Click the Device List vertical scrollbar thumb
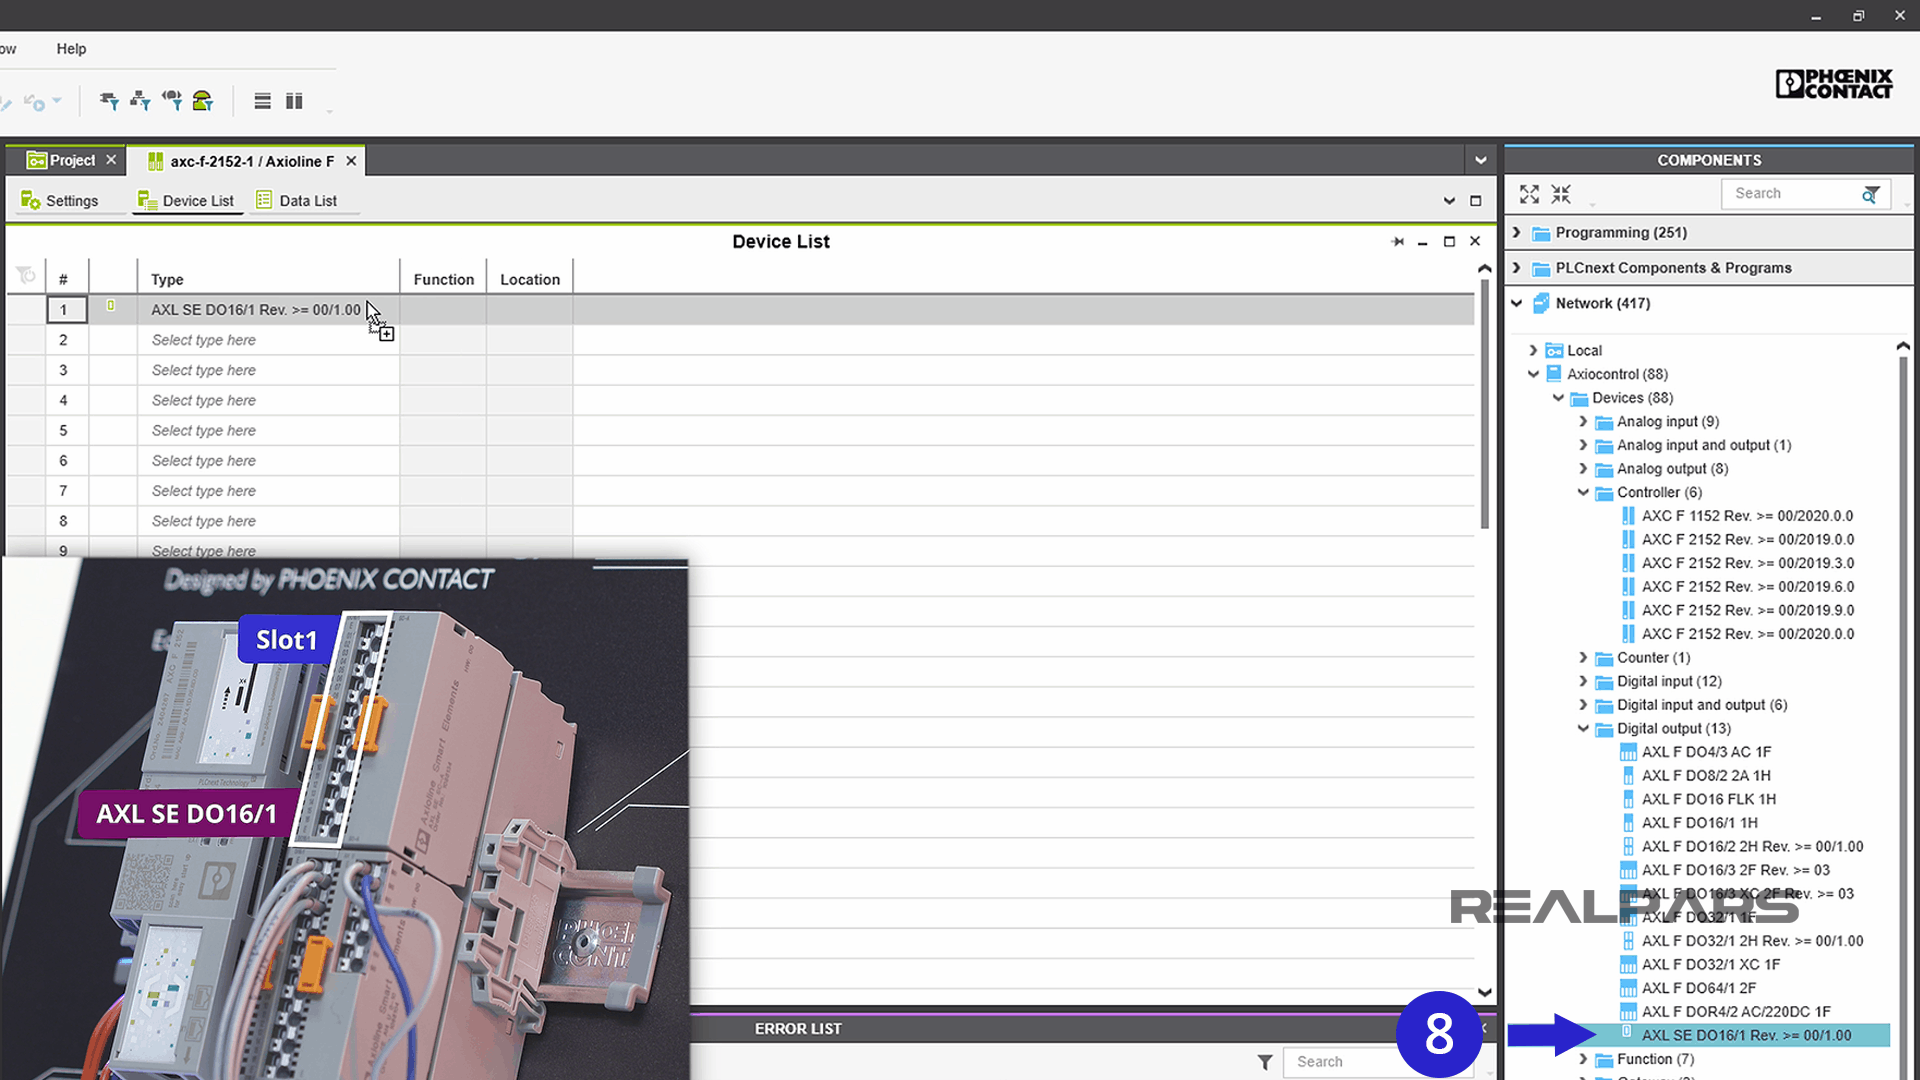This screenshot has height=1080, width=1920. [1485, 405]
